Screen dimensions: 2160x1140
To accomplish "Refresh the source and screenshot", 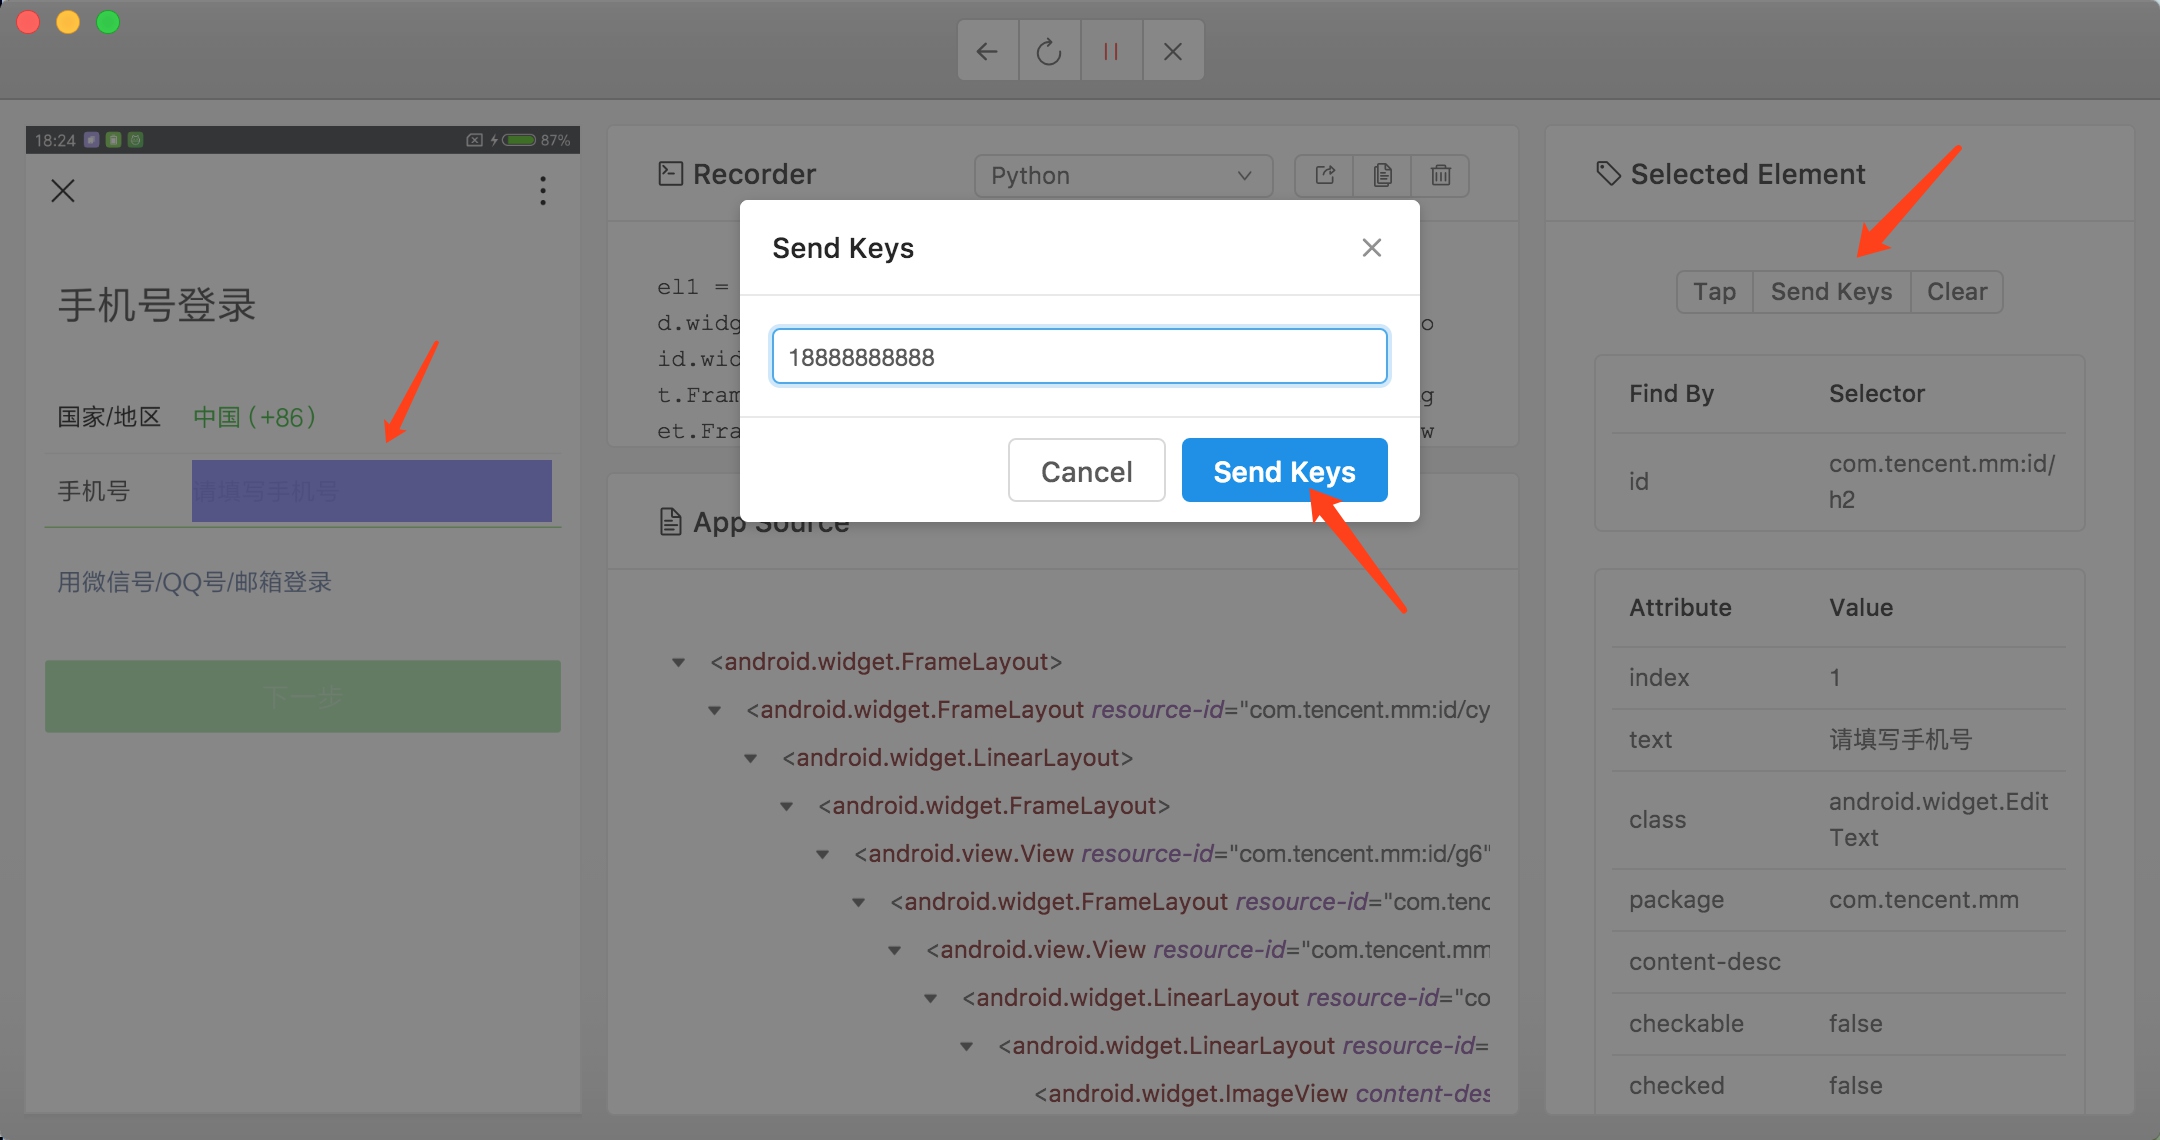I will [x=1049, y=51].
